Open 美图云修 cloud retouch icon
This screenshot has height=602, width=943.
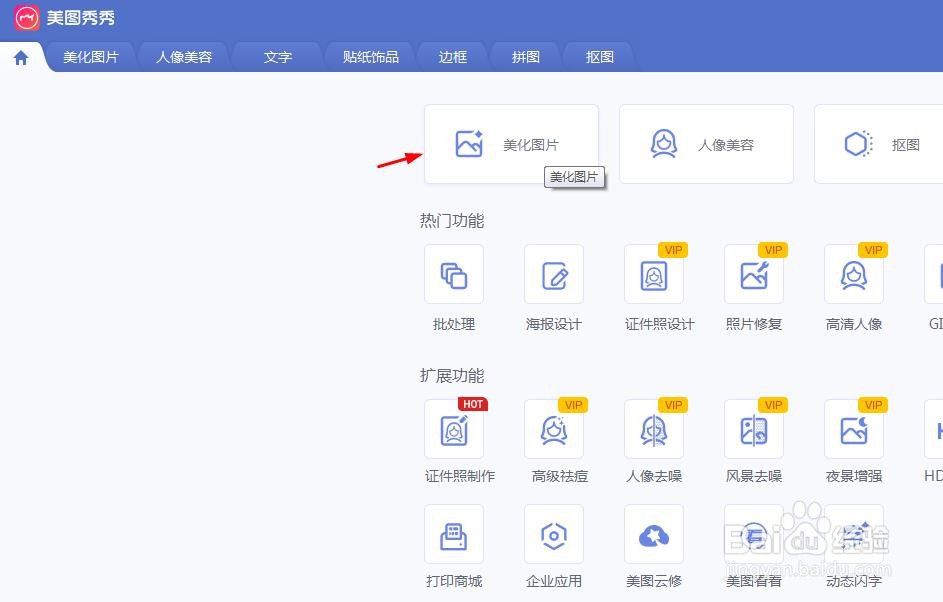click(654, 534)
